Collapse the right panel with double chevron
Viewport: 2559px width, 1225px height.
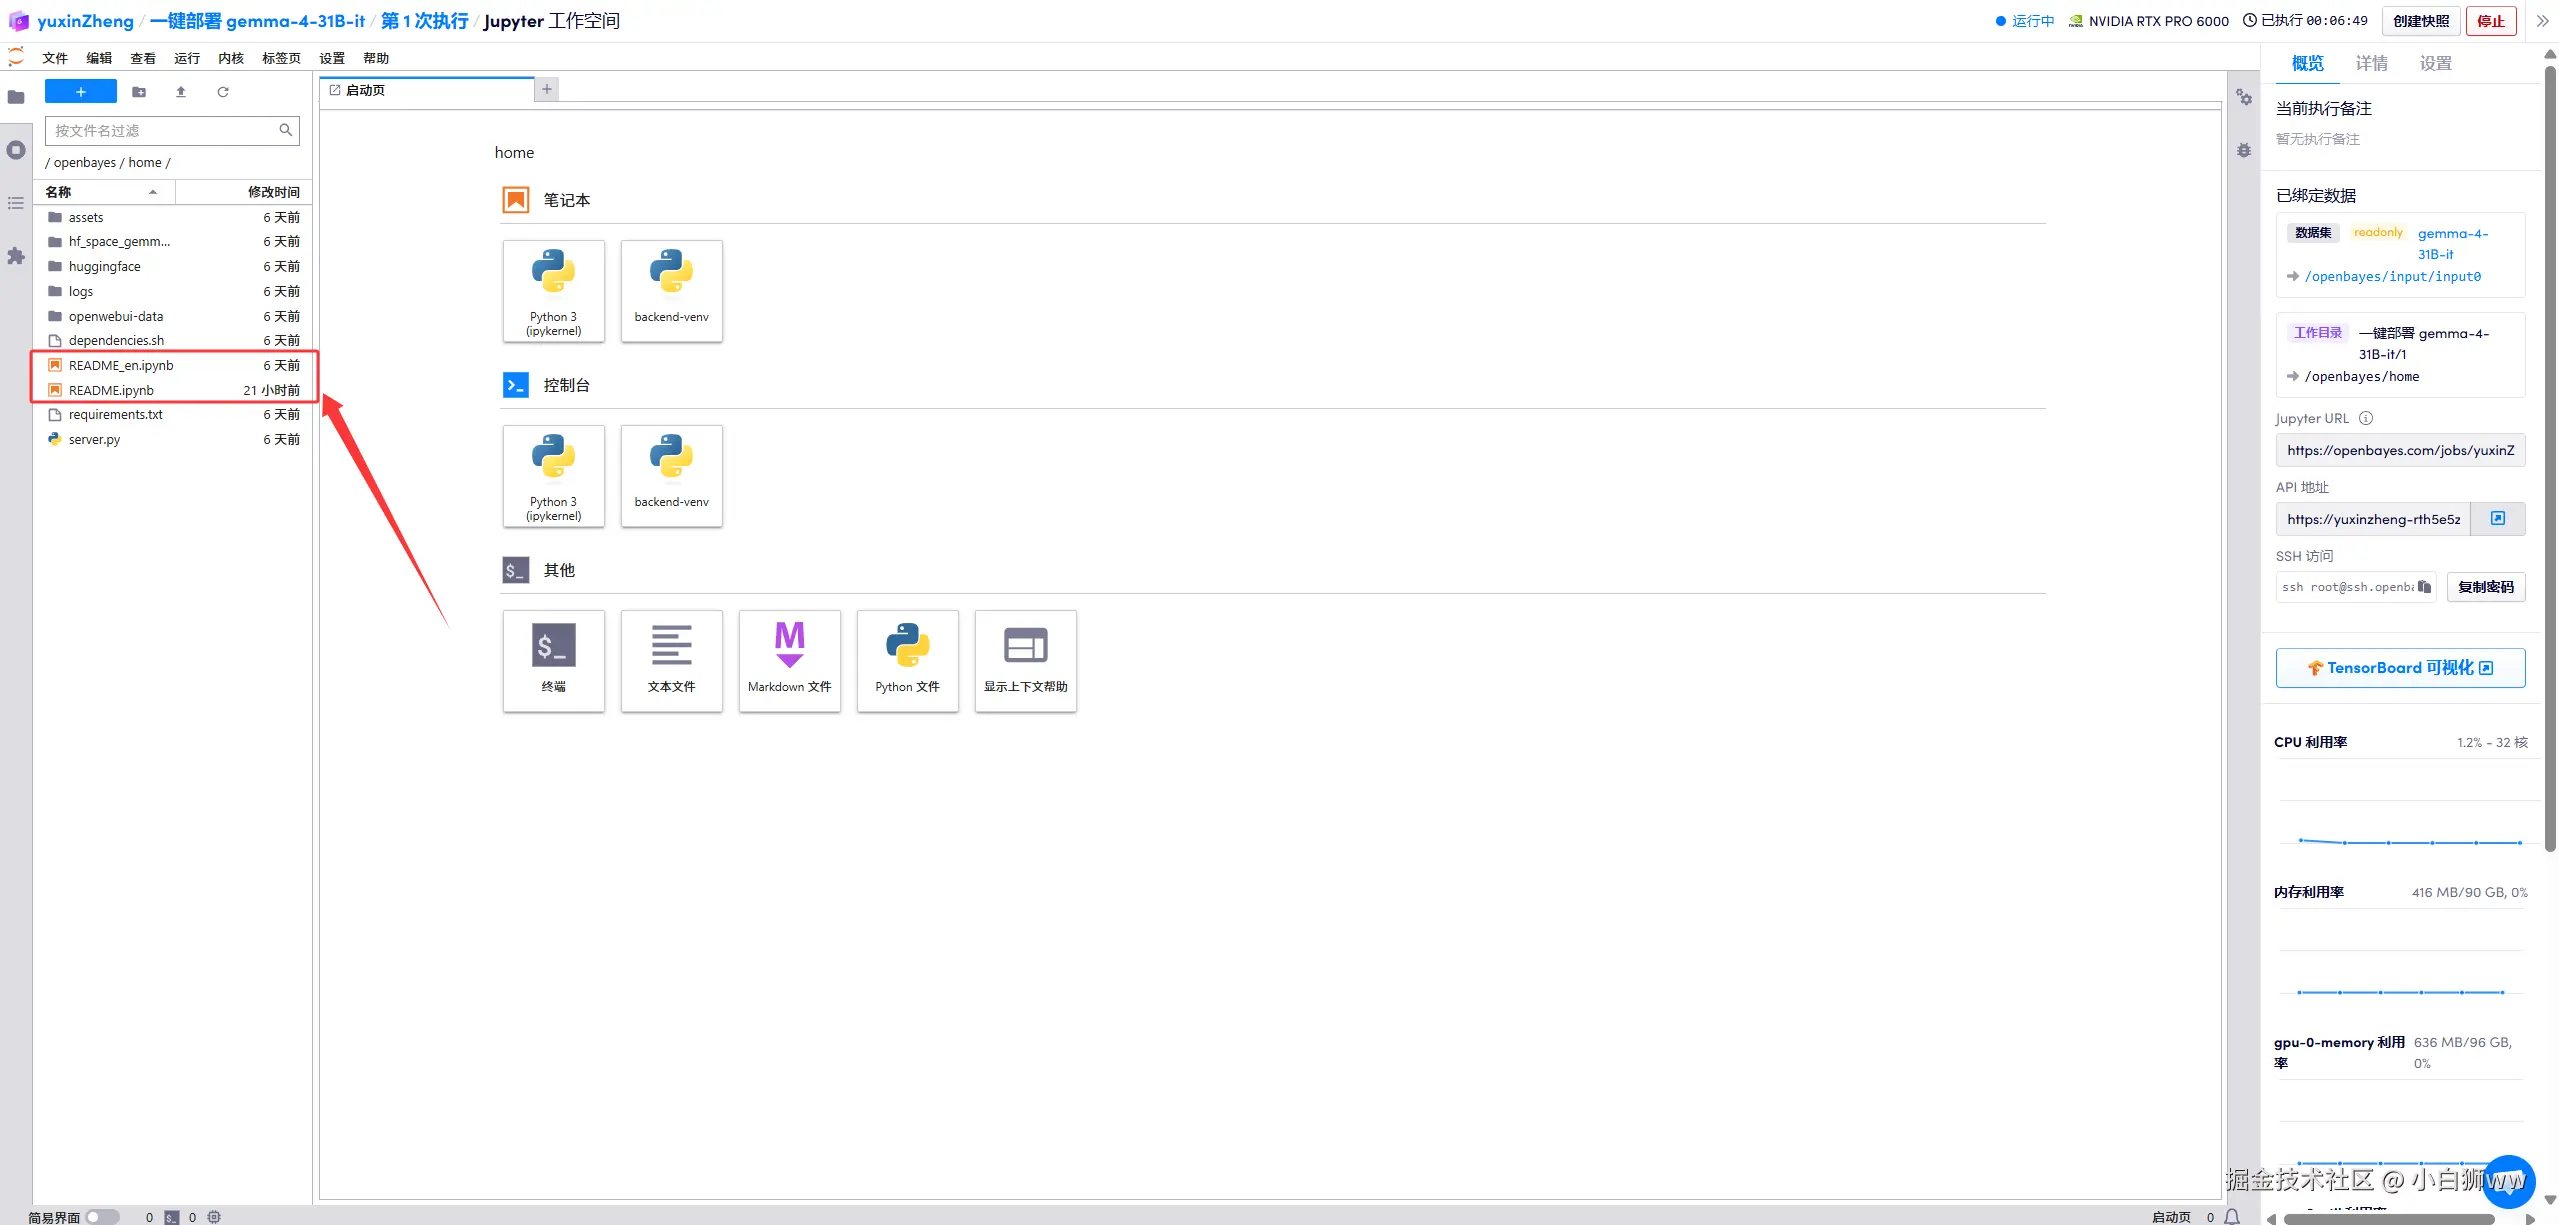2542,21
